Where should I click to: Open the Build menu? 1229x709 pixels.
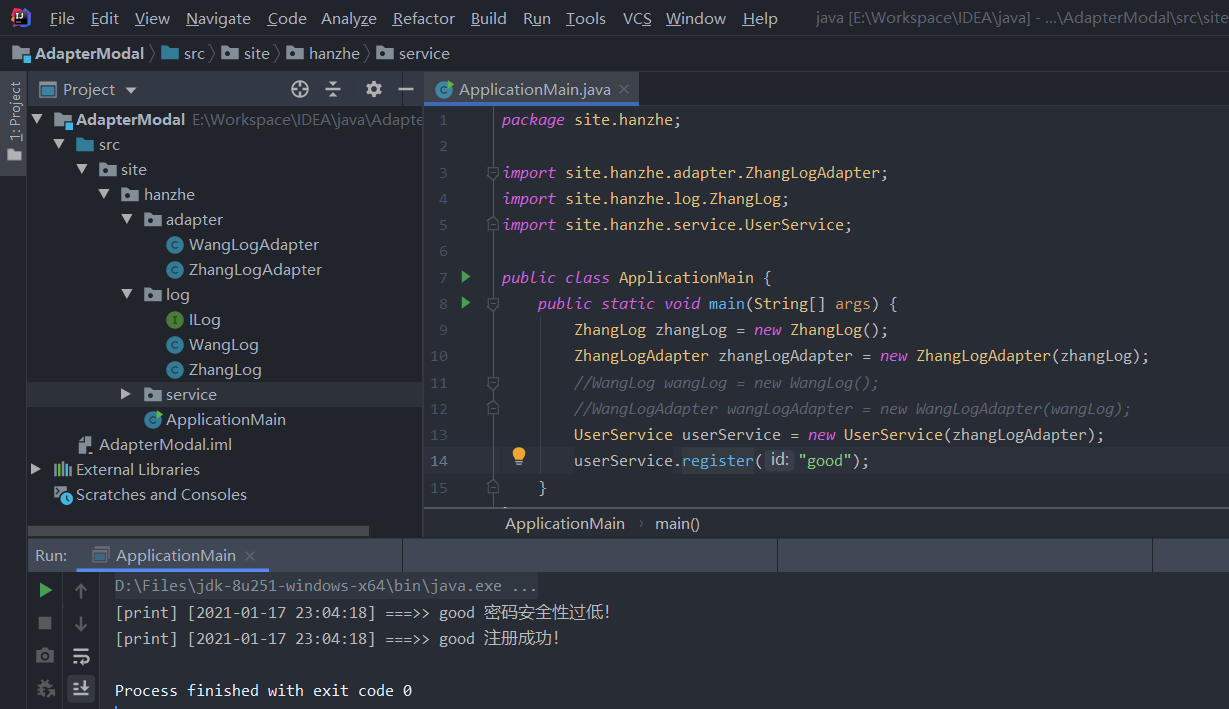pos(488,18)
